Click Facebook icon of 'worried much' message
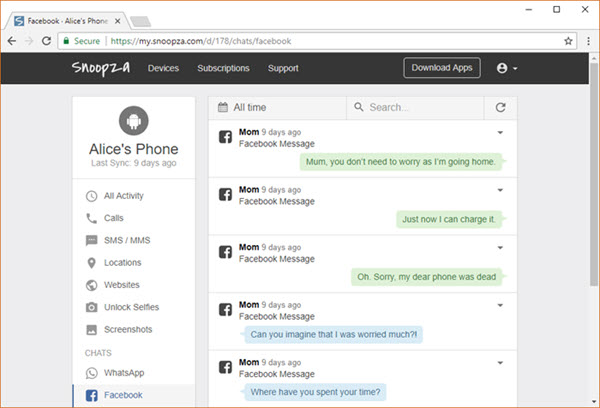Image resolution: width=600 pixels, height=408 pixels. click(x=225, y=310)
